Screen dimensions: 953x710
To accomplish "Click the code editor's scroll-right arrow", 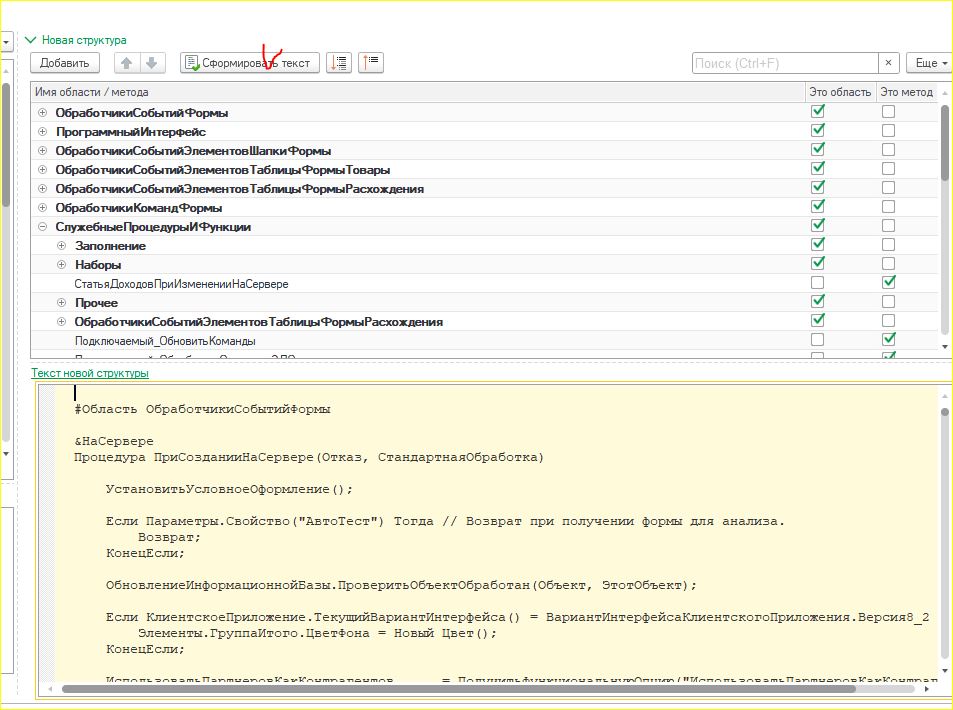I will point(927,689).
